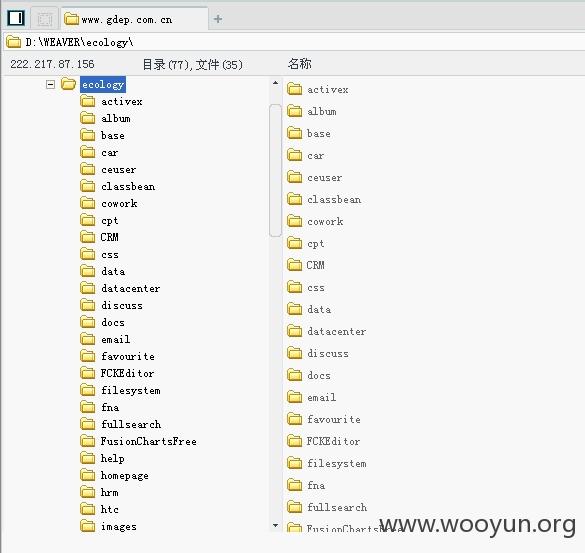Click activex folder icon in file list

pyautogui.click(x=295, y=89)
